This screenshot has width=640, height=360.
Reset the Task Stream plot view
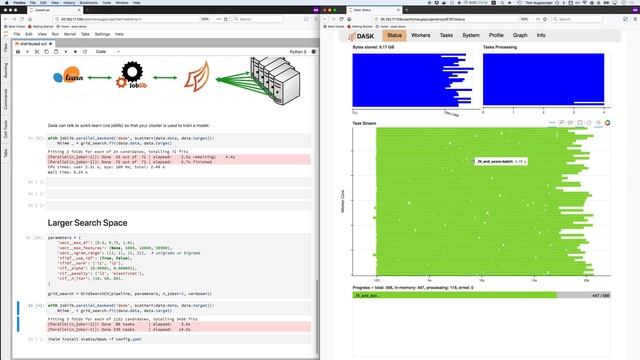(589, 123)
